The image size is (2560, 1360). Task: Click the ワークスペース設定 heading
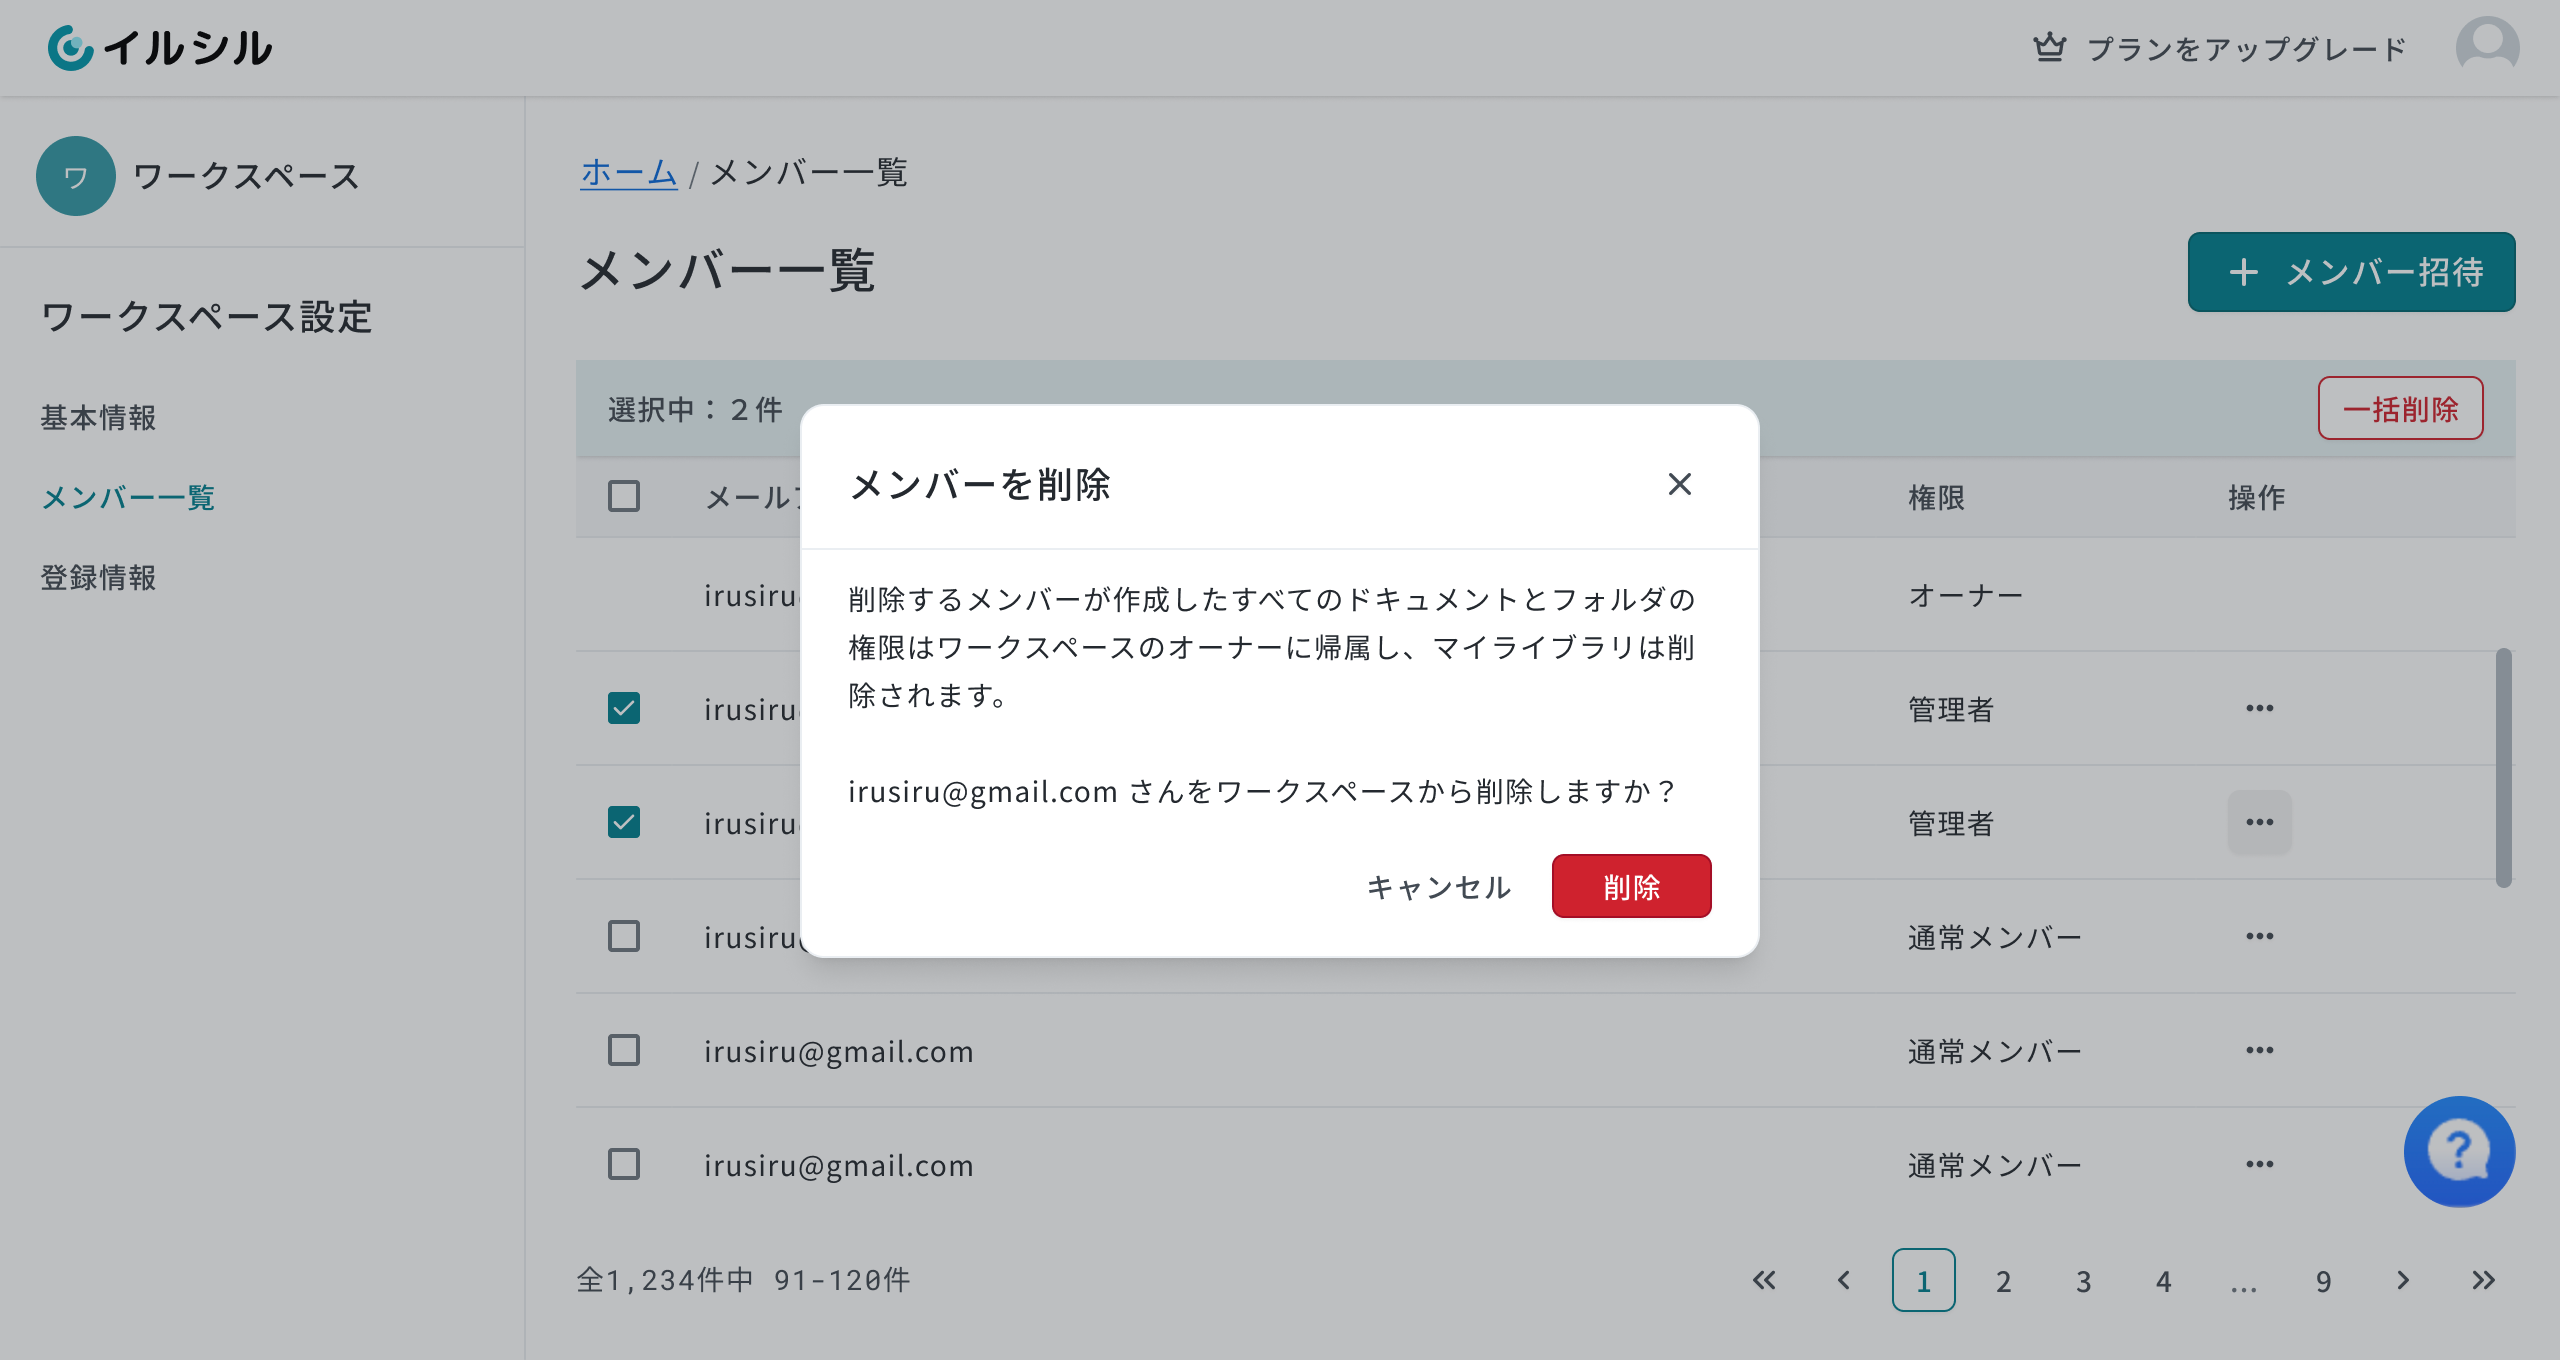coord(207,317)
